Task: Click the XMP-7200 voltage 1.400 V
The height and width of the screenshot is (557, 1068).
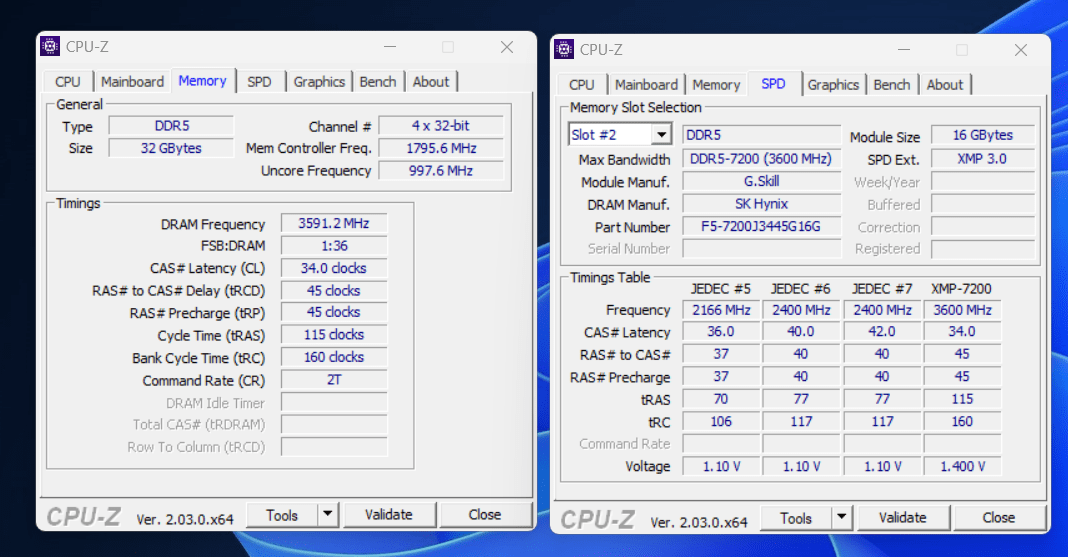Action: point(962,466)
